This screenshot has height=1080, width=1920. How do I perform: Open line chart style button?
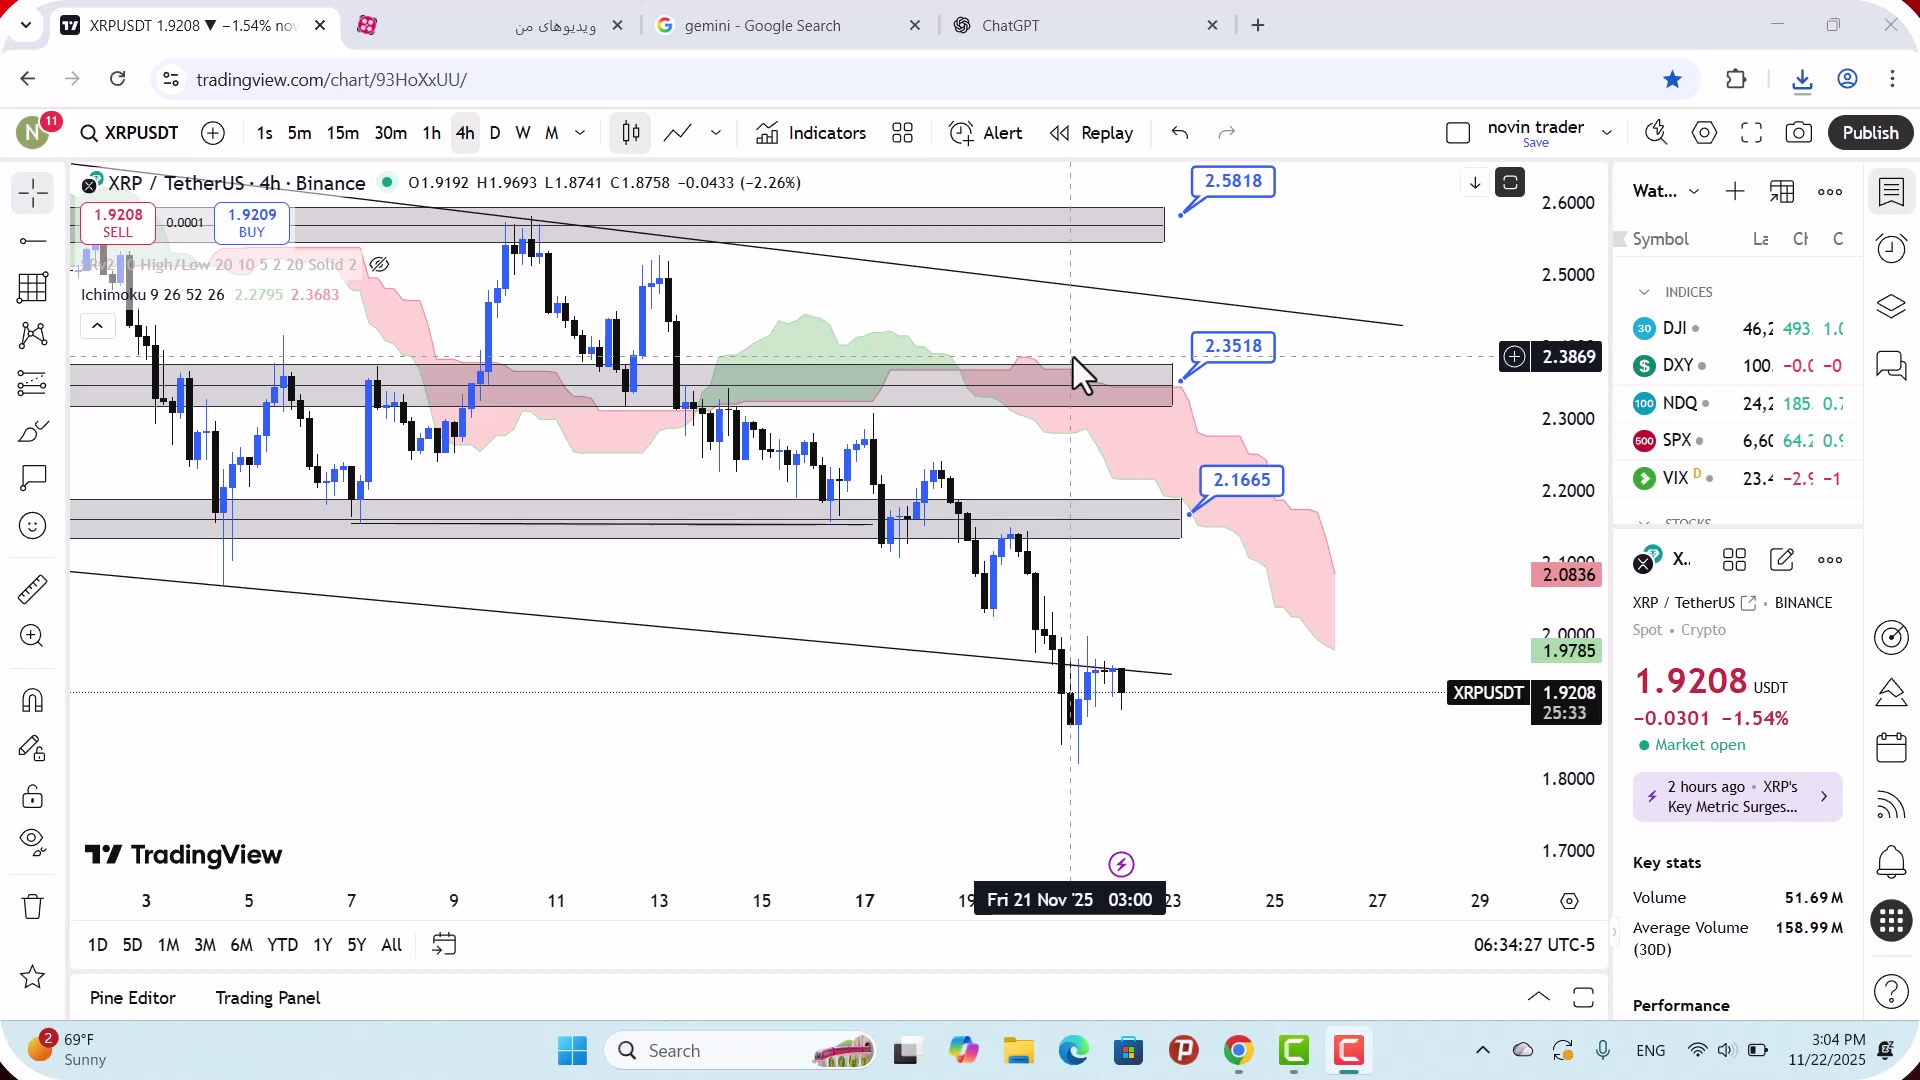(x=677, y=133)
